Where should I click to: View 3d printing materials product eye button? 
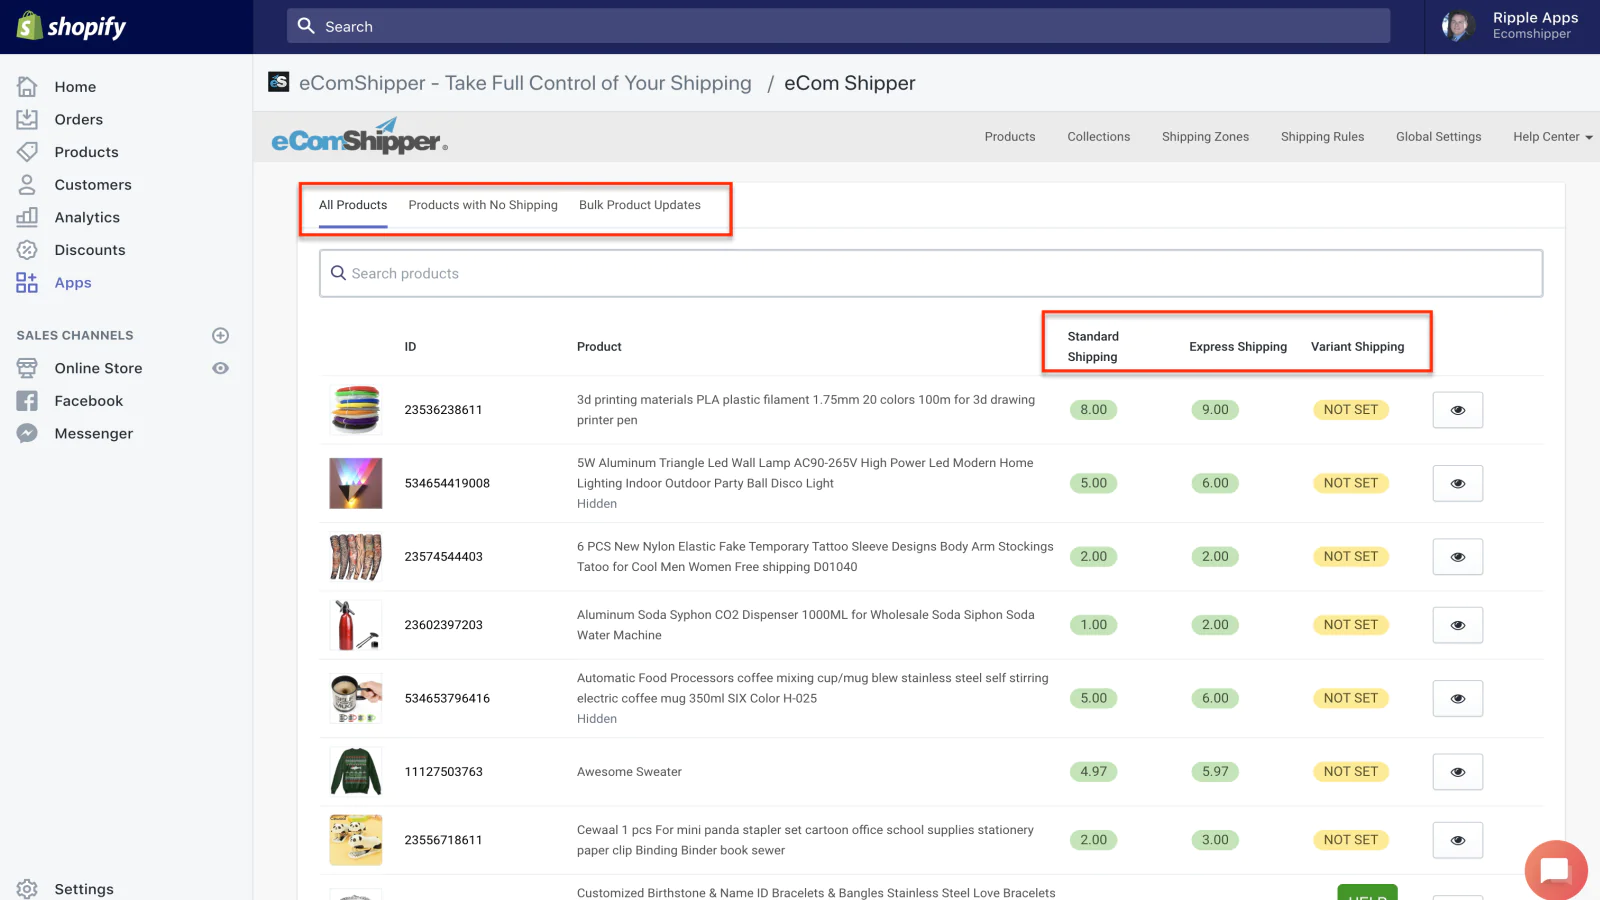[1458, 410]
